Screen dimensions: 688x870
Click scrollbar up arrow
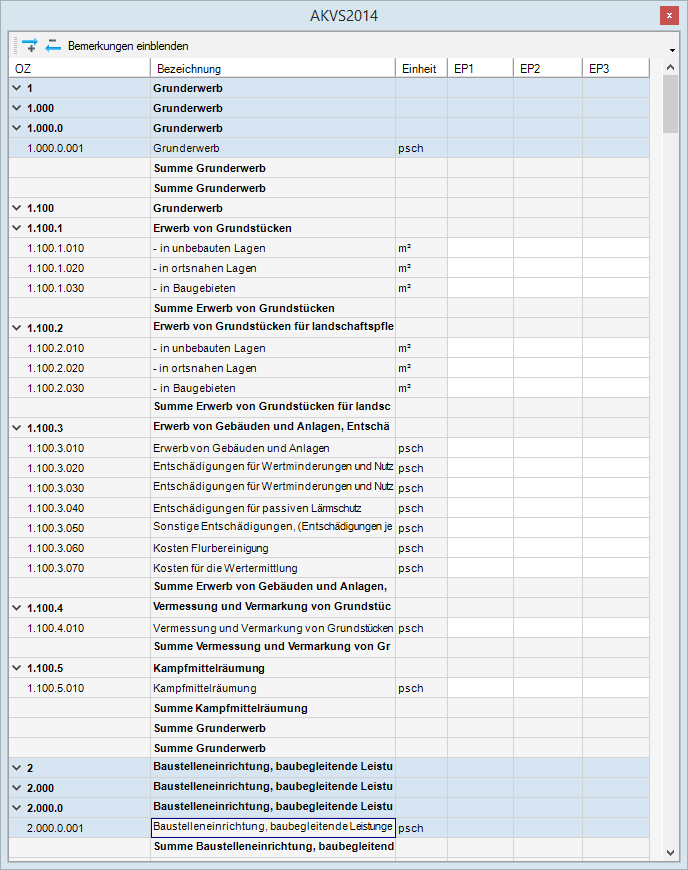coord(670,67)
